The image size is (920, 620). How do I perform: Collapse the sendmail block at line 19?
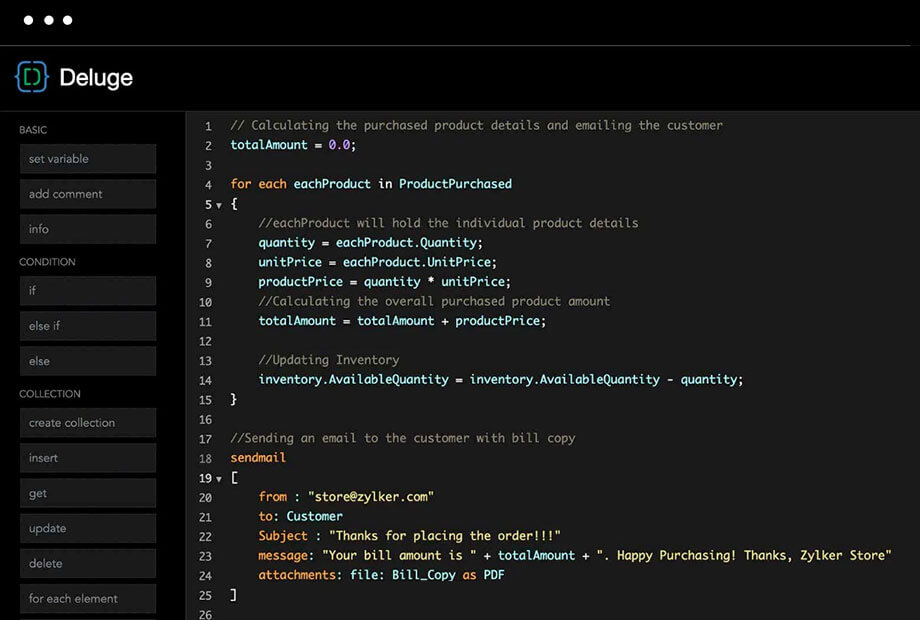[x=219, y=479]
